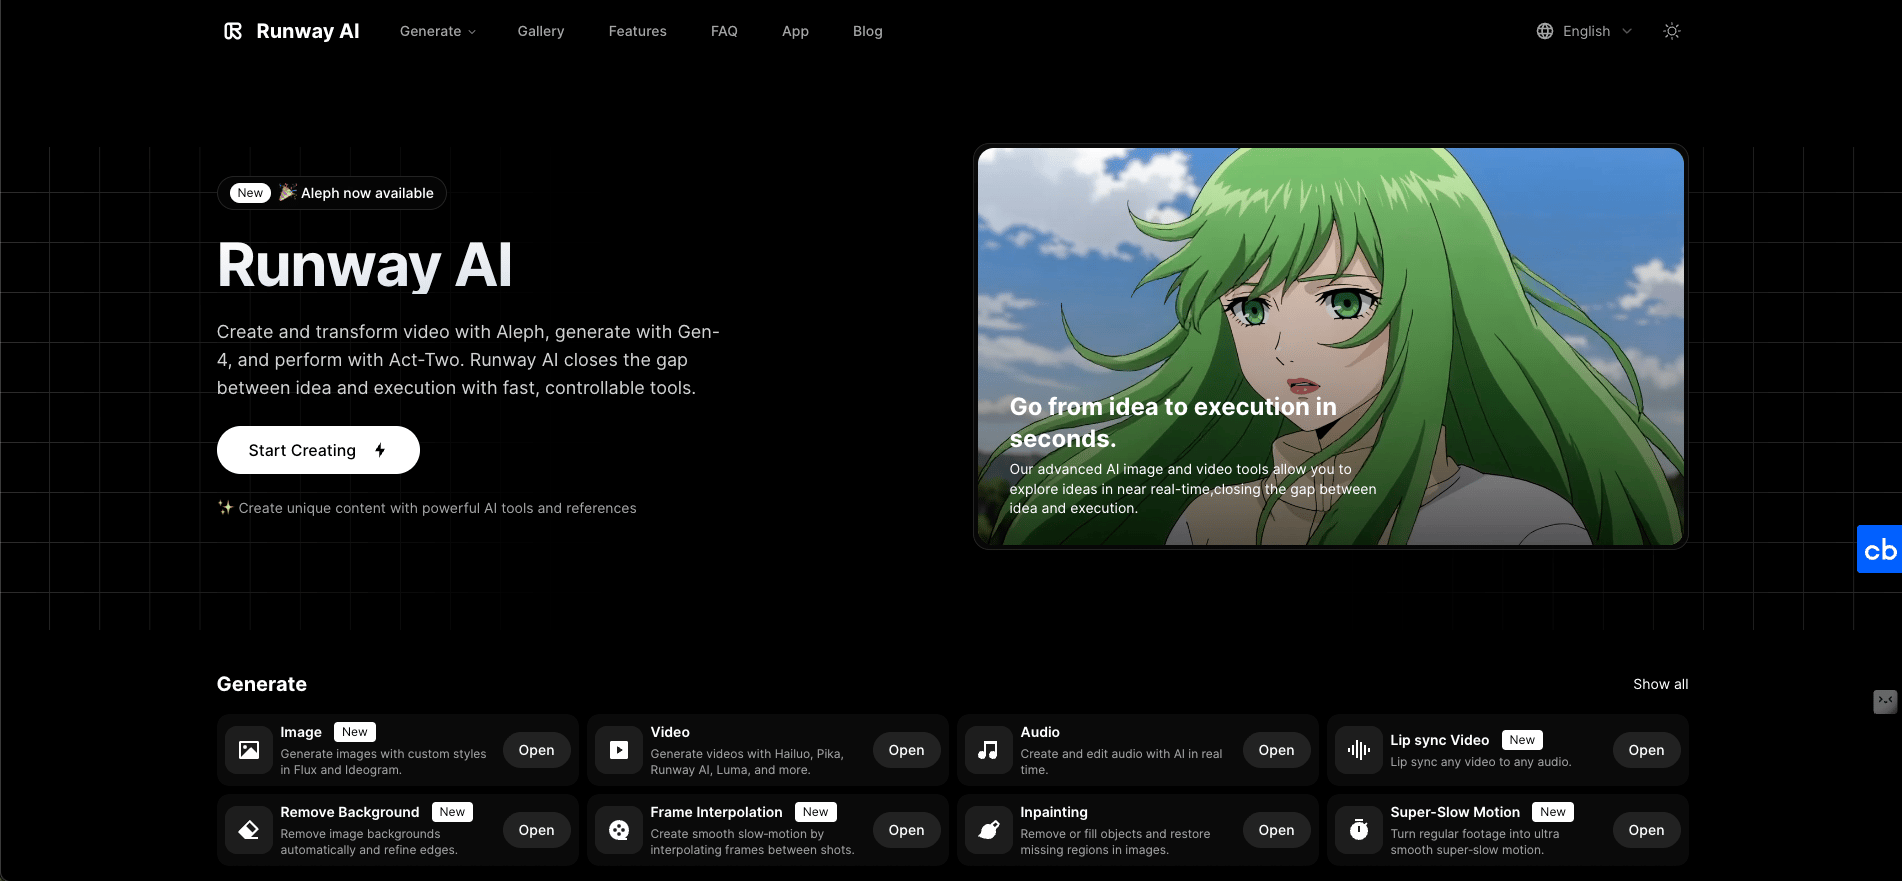Click the Lip sync Video title
Screen dimensions: 1902x881
(x=1439, y=740)
